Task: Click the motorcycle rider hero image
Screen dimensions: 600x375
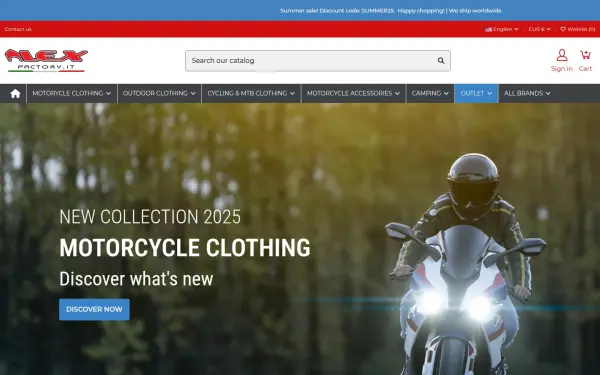Action: pyautogui.click(x=465, y=264)
